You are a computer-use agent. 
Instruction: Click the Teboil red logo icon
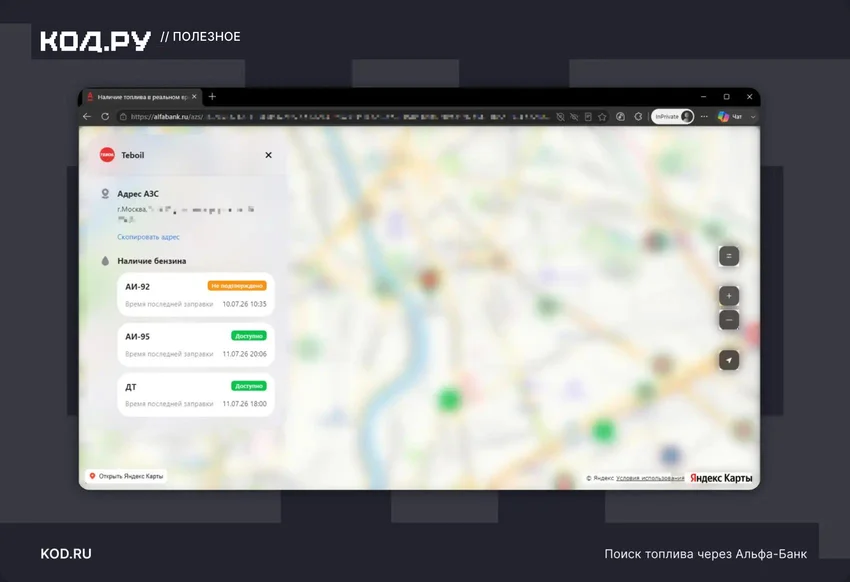click(x=107, y=155)
